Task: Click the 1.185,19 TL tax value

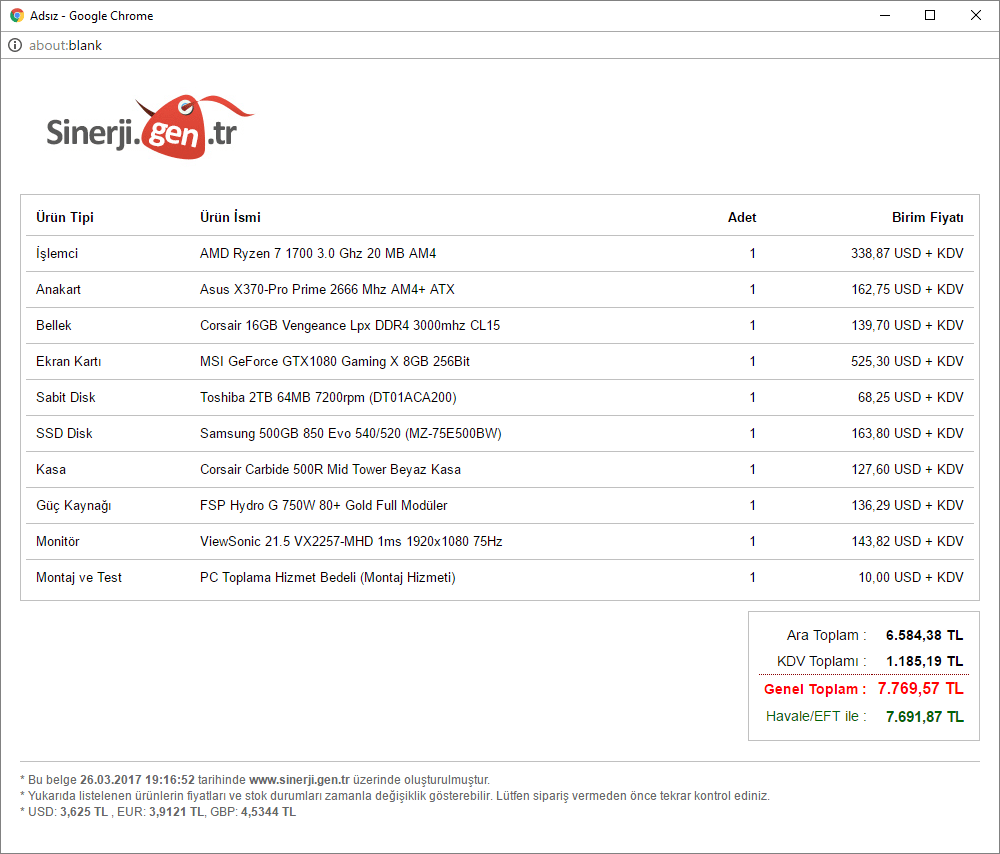Action: 925,661
